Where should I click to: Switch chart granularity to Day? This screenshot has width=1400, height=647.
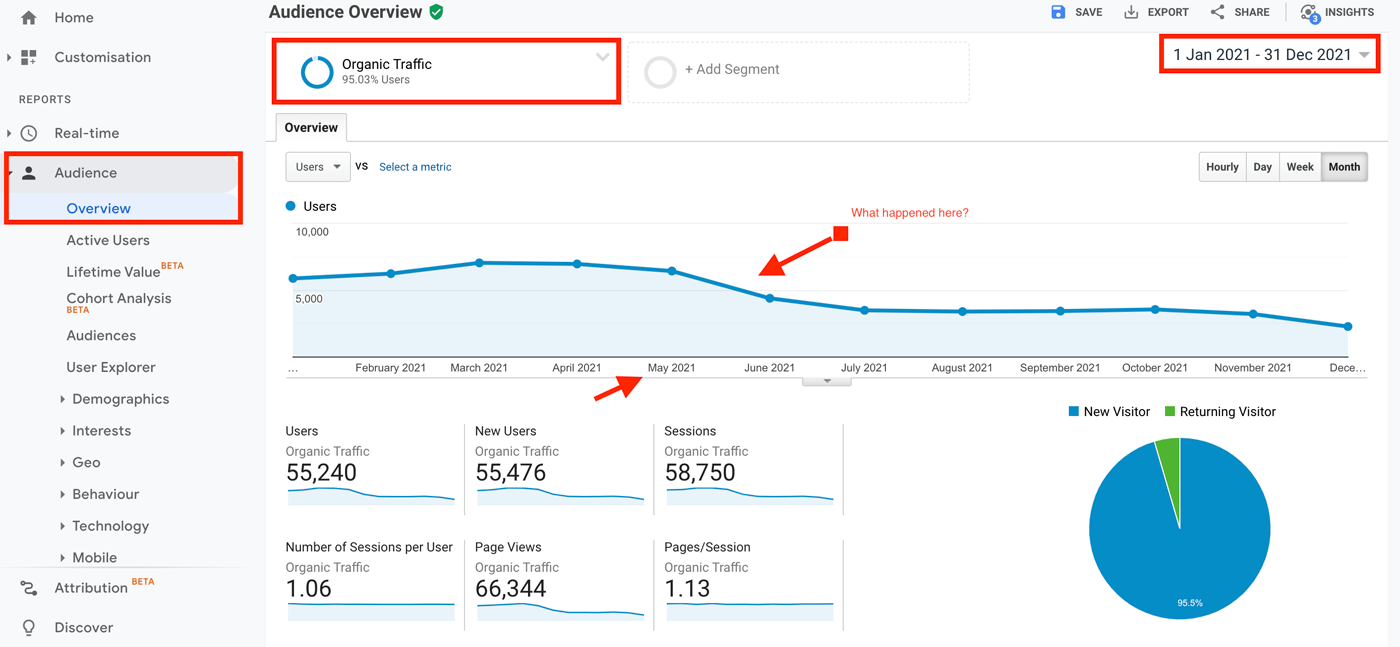pos(1263,167)
